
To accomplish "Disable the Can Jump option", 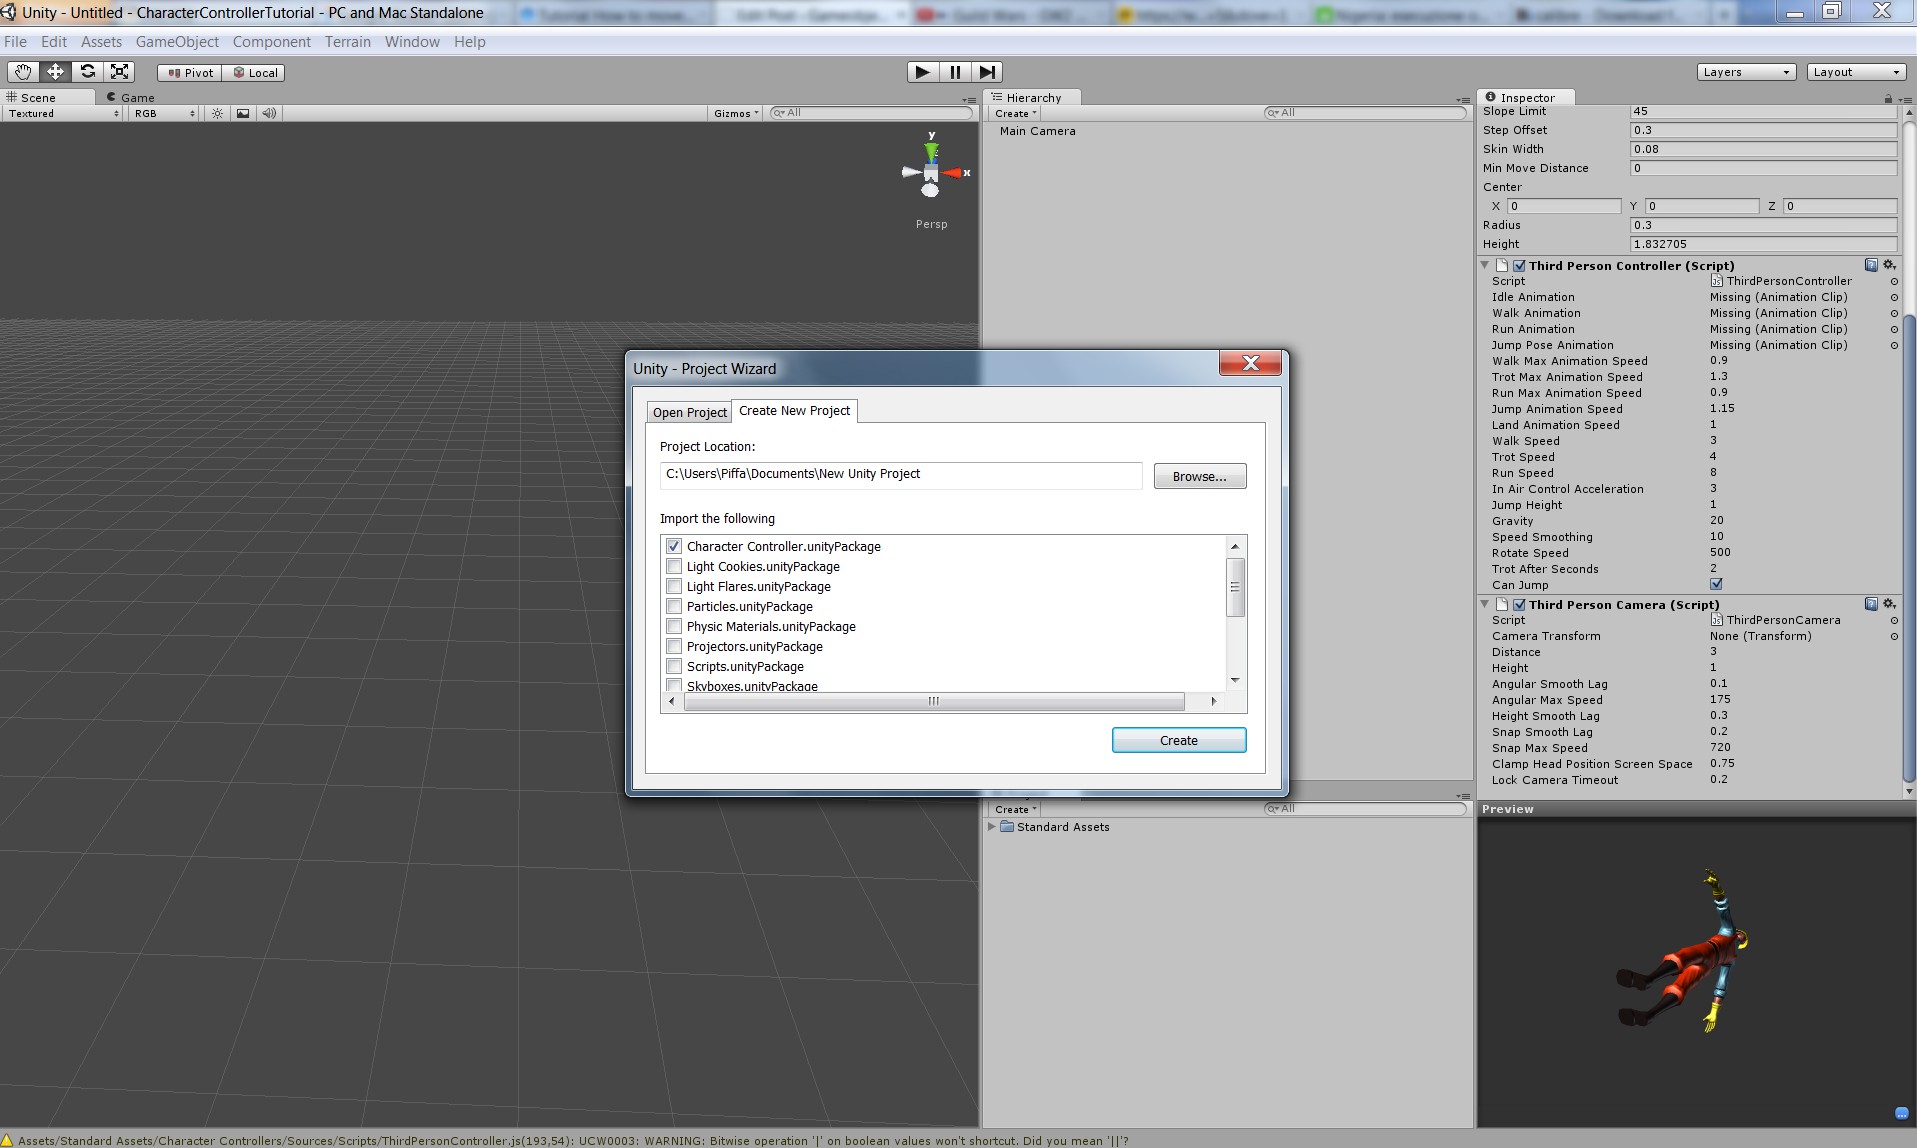I will [1716, 585].
